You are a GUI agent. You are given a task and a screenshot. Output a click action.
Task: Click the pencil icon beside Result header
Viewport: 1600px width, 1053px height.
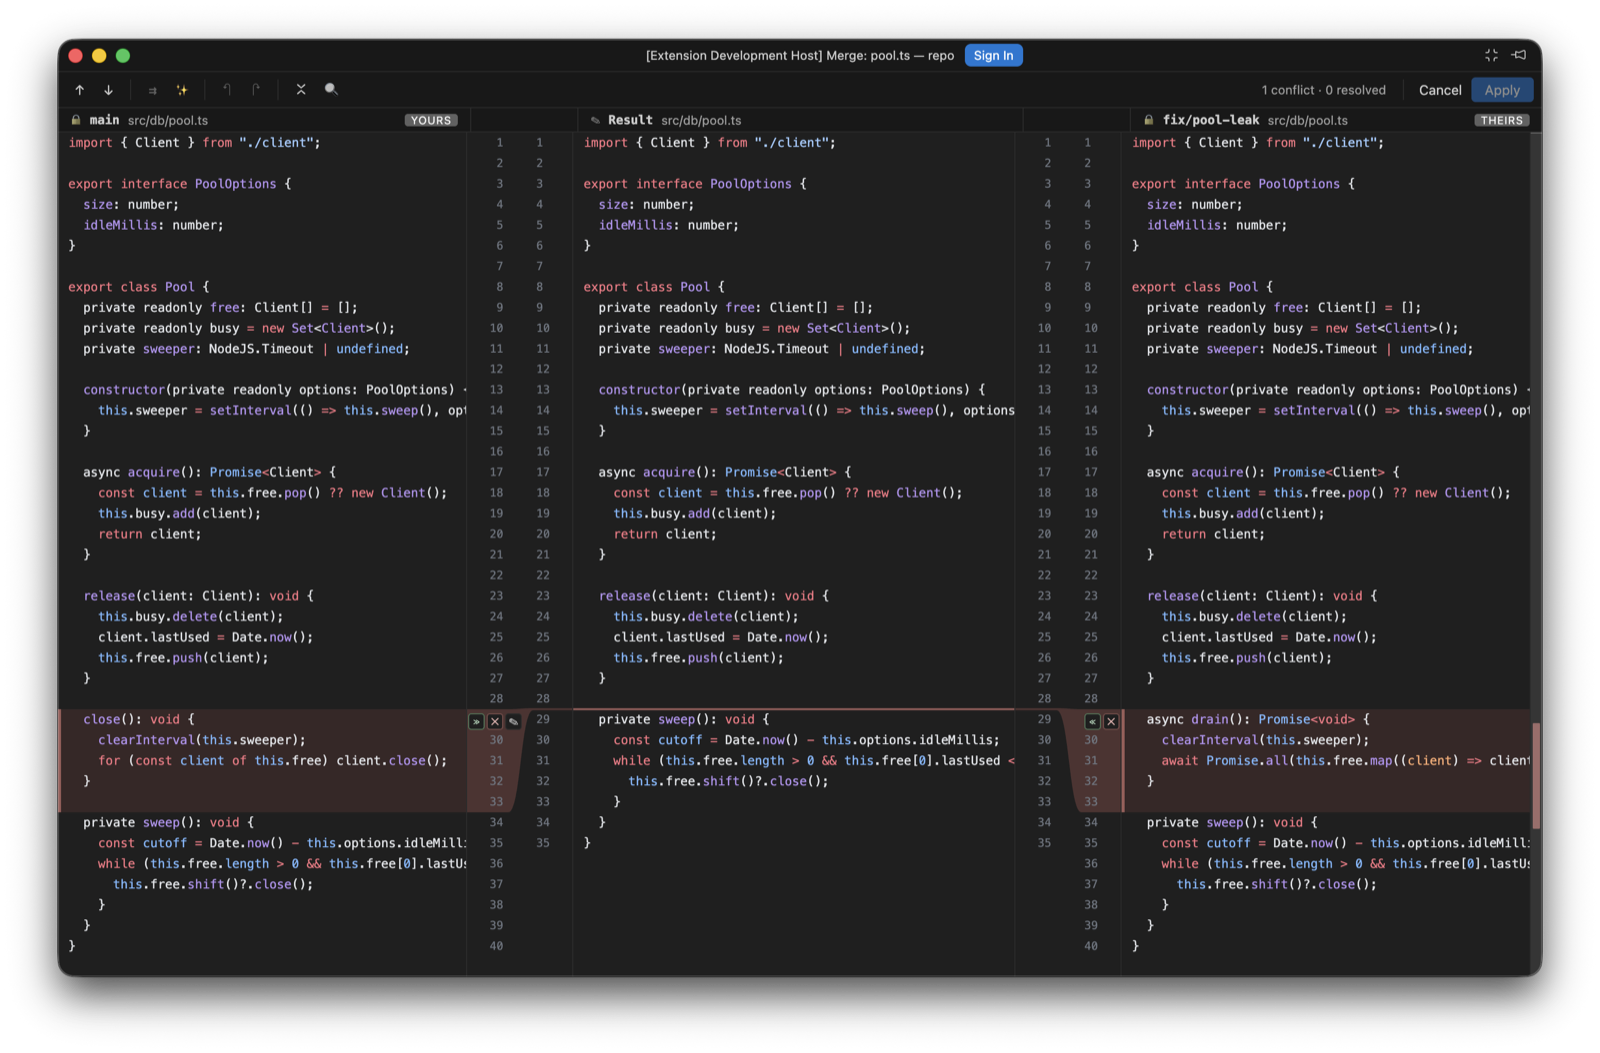click(x=595, y=120)
